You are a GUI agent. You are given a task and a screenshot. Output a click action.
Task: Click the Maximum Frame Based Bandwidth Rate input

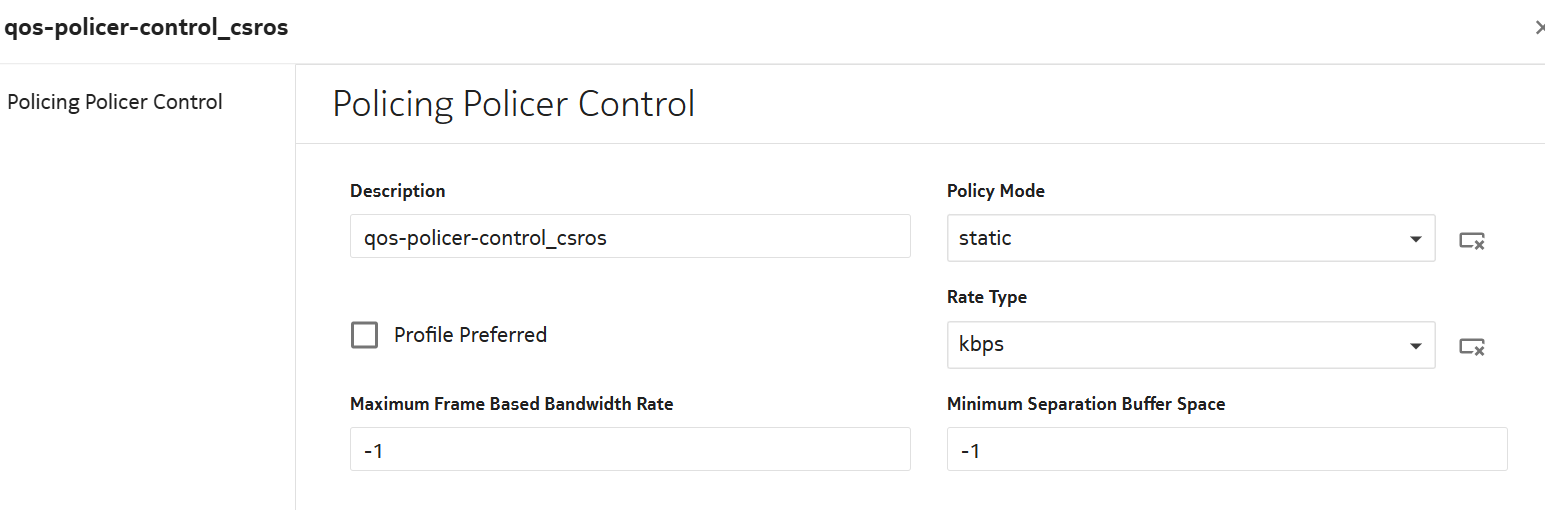tap(630, 451)
